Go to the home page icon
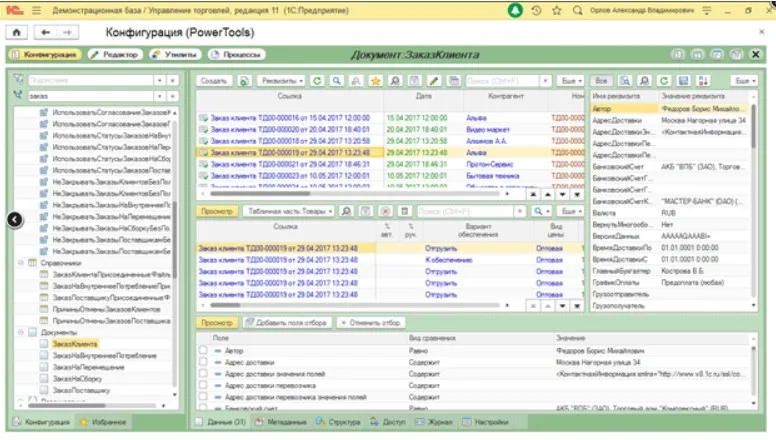The height and width of the screenshot is (440, 776). 16,32
